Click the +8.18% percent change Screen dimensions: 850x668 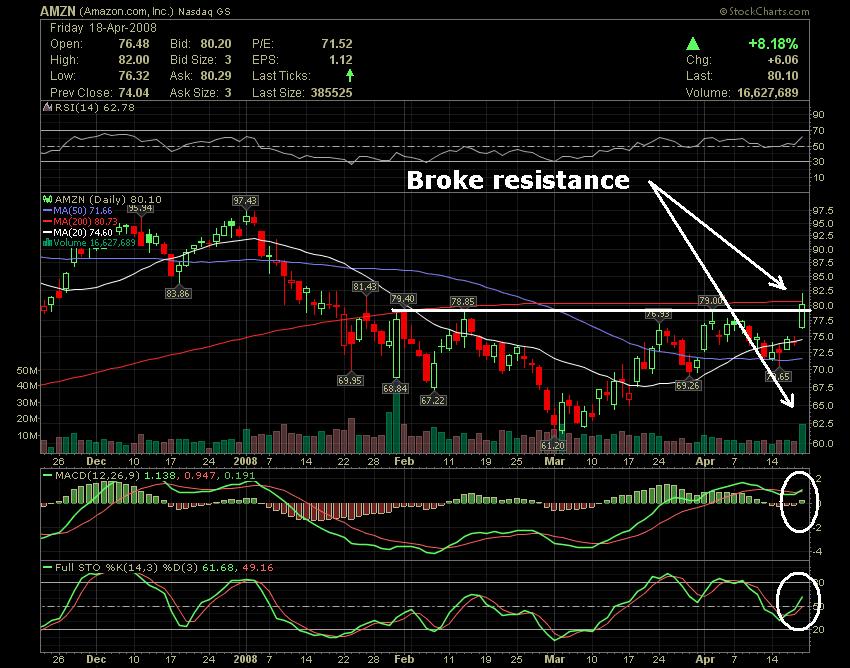click(773, 44)
